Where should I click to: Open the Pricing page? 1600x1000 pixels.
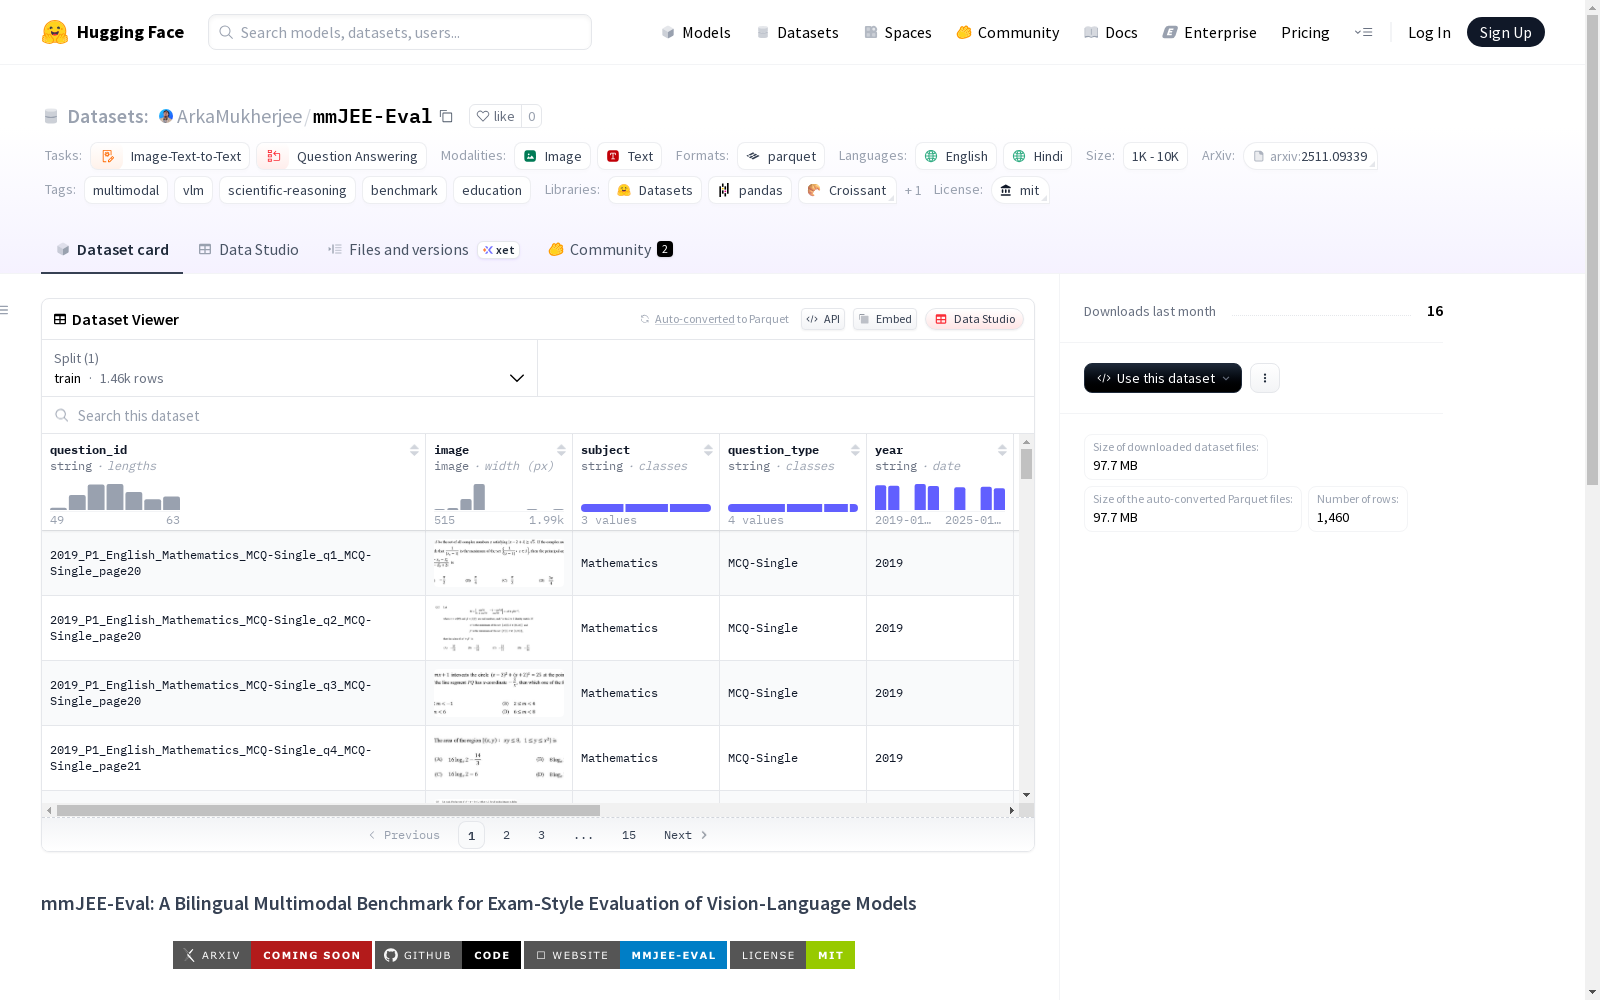click(1305, 32)
